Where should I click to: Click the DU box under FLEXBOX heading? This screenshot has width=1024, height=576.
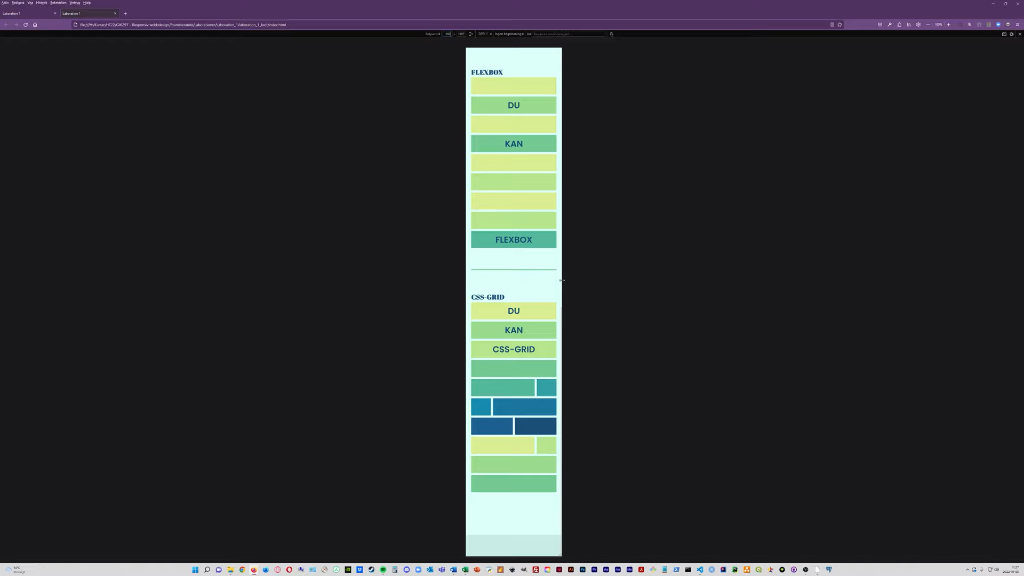[x=514, y=105]
